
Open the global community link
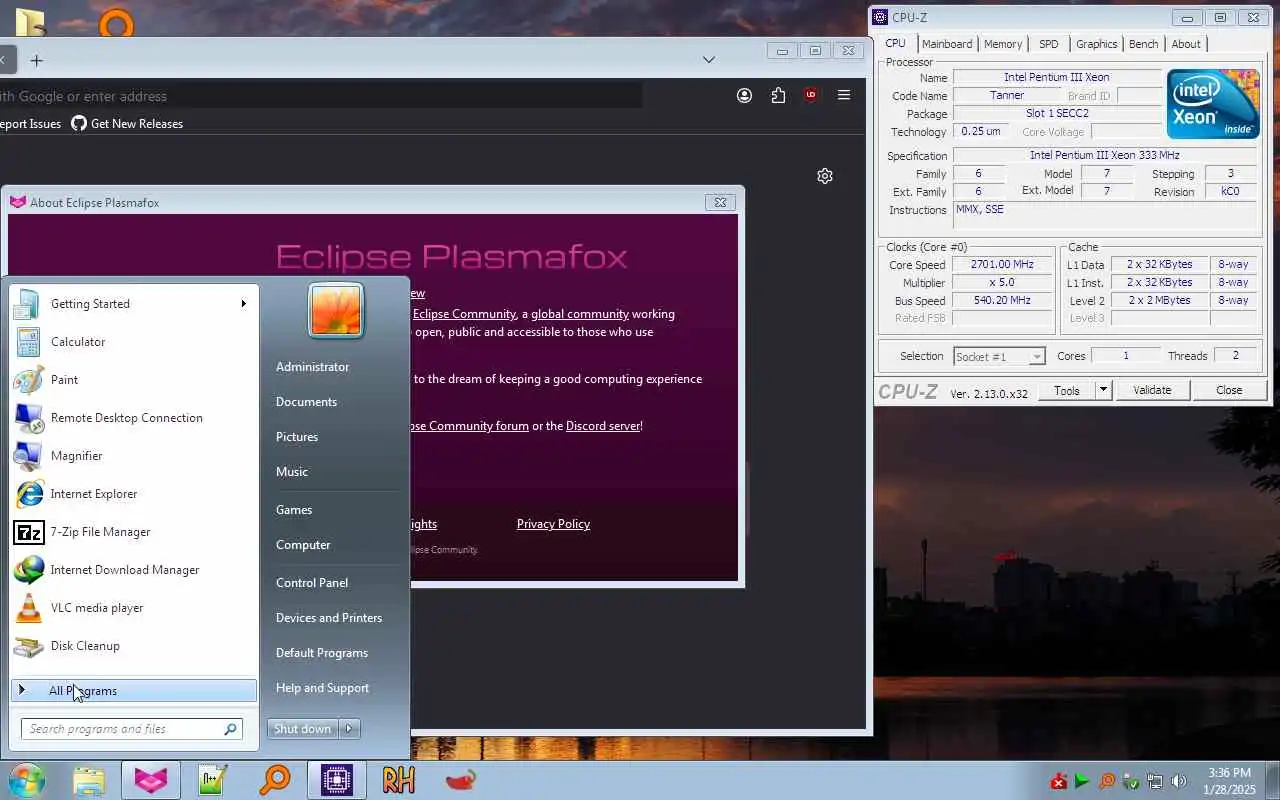(580, 314)
